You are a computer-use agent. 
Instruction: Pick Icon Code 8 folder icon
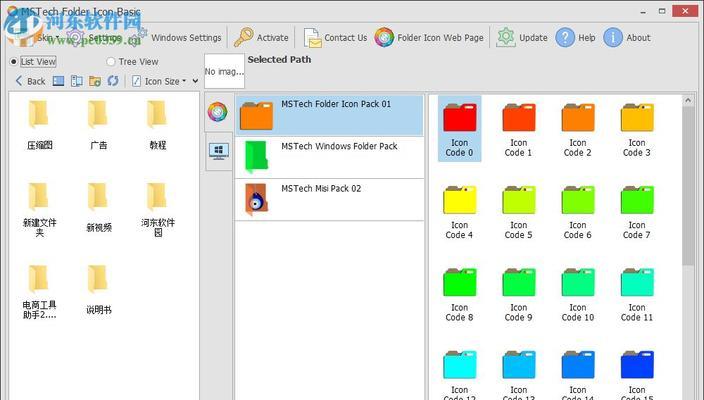459,294
